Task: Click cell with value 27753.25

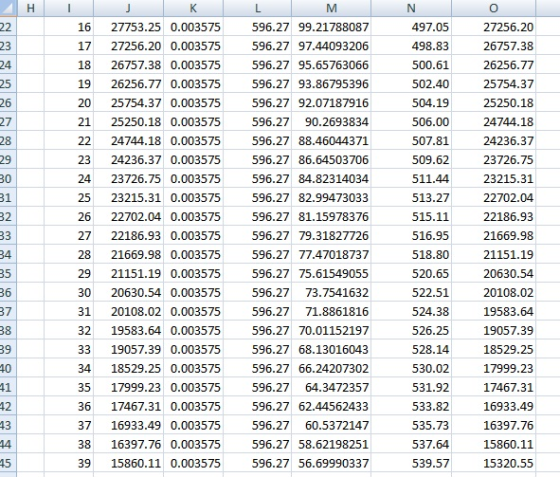Action: point(128,27)
